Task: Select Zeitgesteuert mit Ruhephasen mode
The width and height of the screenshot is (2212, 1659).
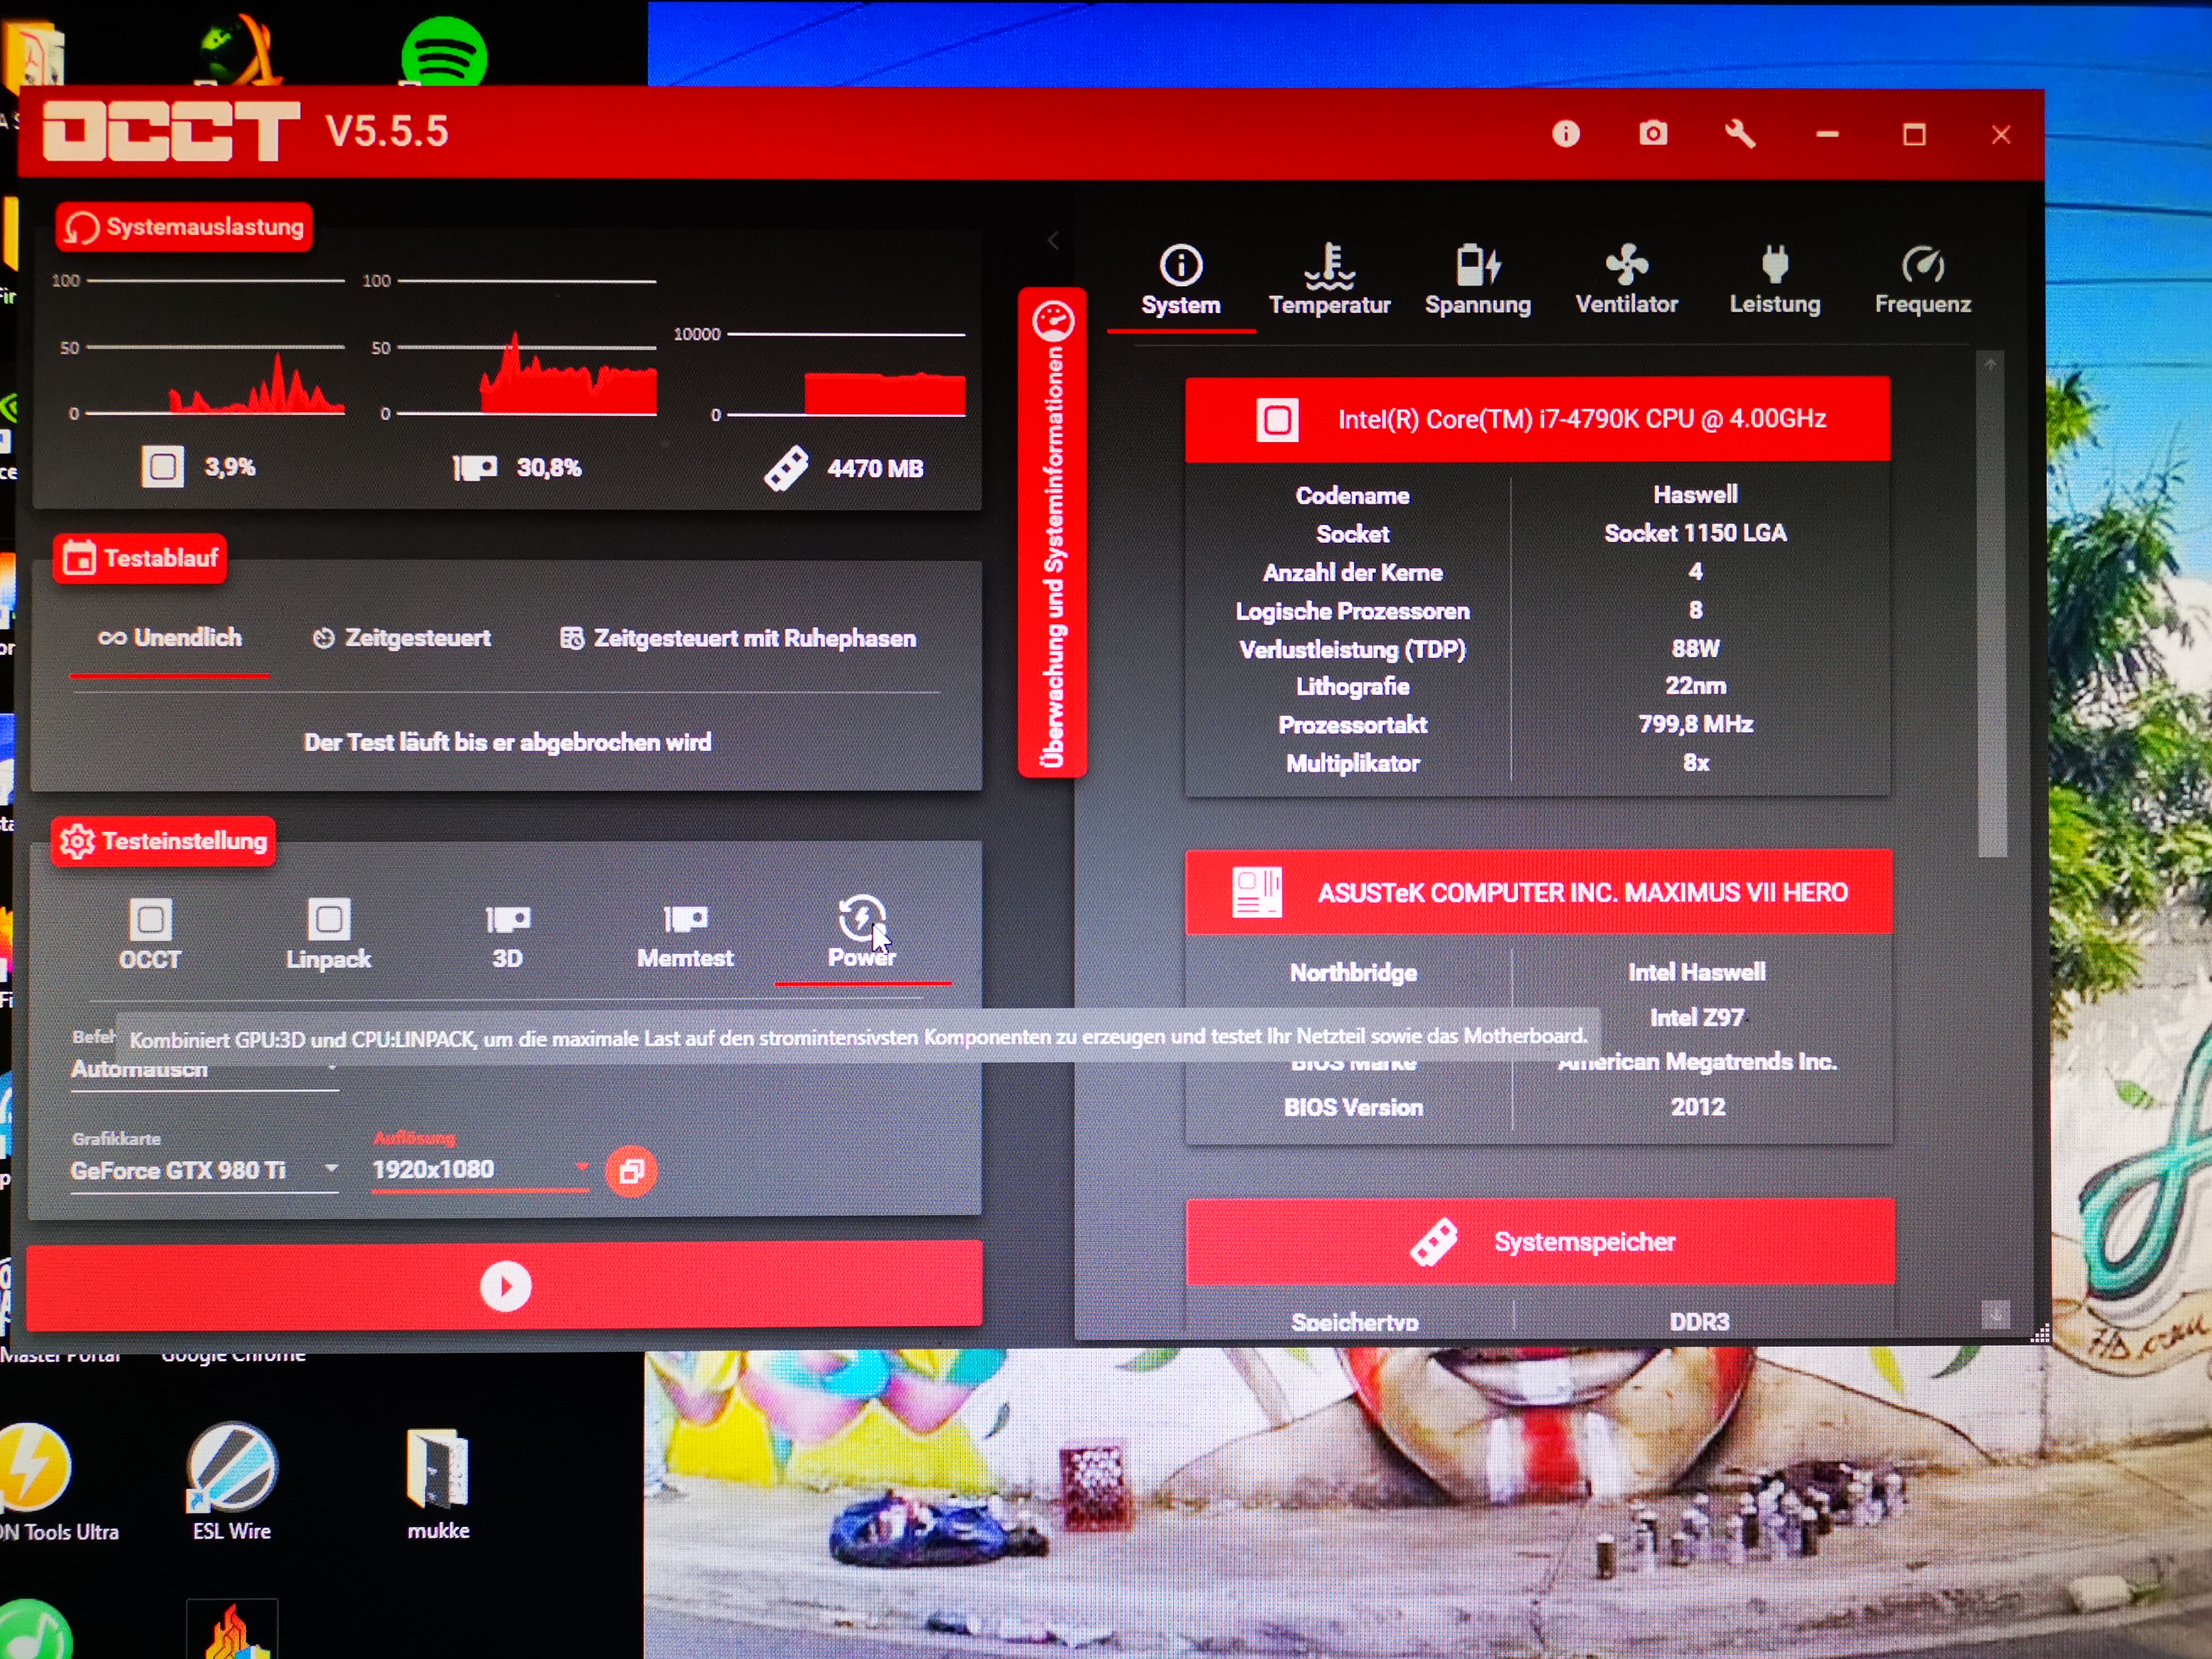Action: pos(738,638)
